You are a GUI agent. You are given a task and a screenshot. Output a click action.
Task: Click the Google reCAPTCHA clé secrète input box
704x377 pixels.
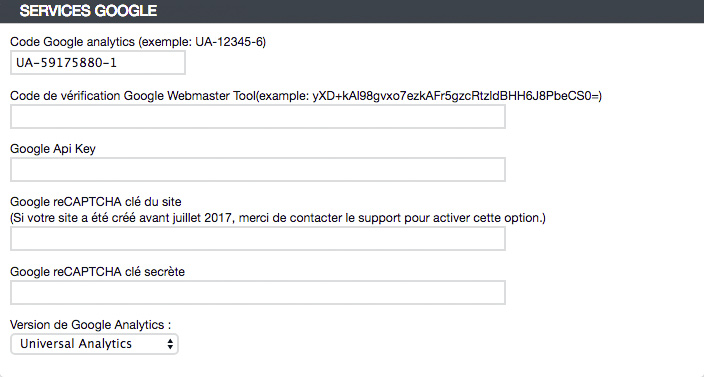click(x=258, y=292)
